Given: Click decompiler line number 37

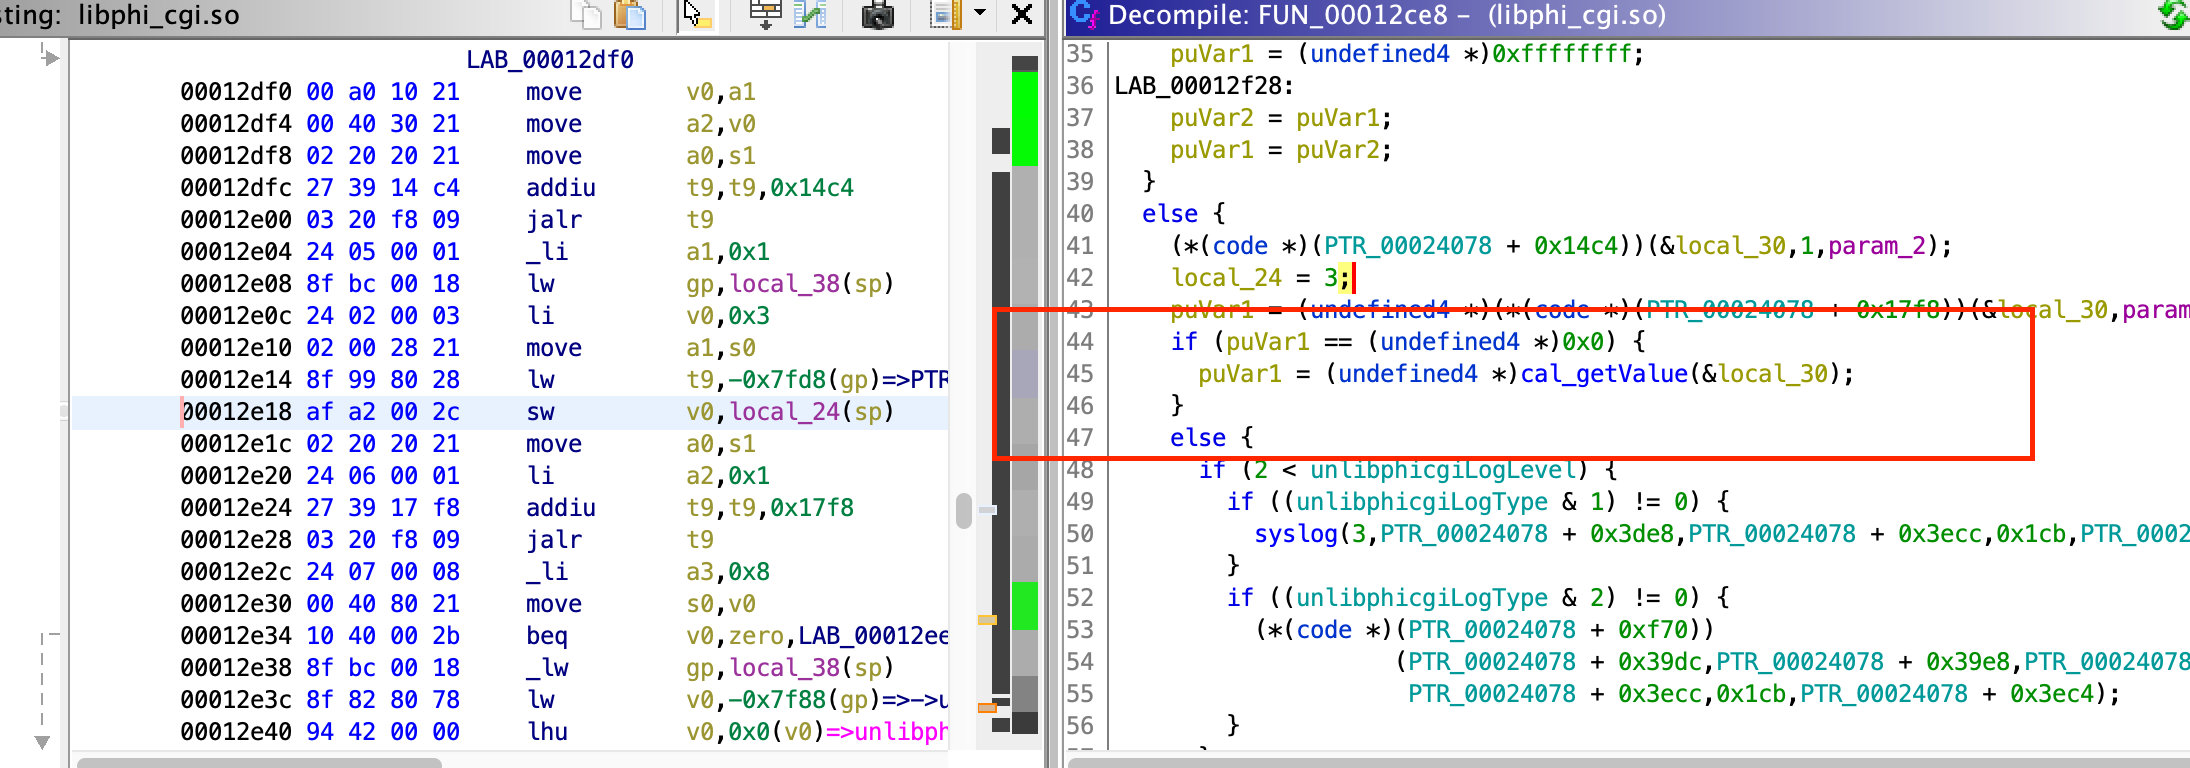Looking at the screenshot, I should 1080,118.
